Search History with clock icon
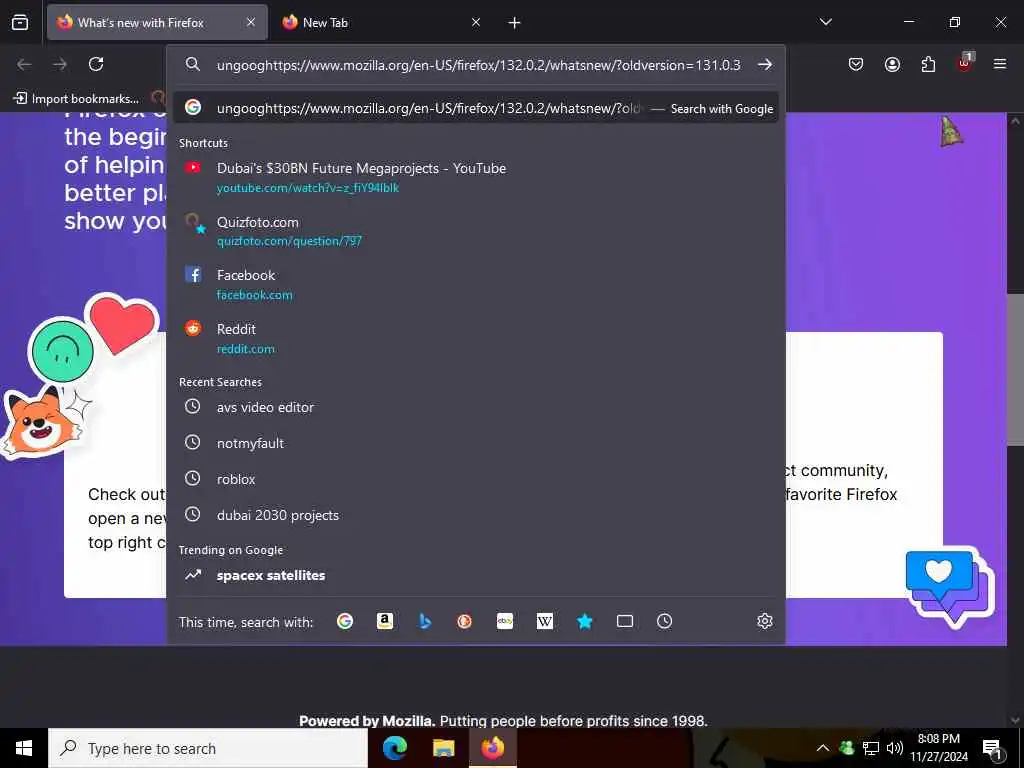The height and width of the screenshot is (768, 1024). pyautogui.click(x=664, y=621)
